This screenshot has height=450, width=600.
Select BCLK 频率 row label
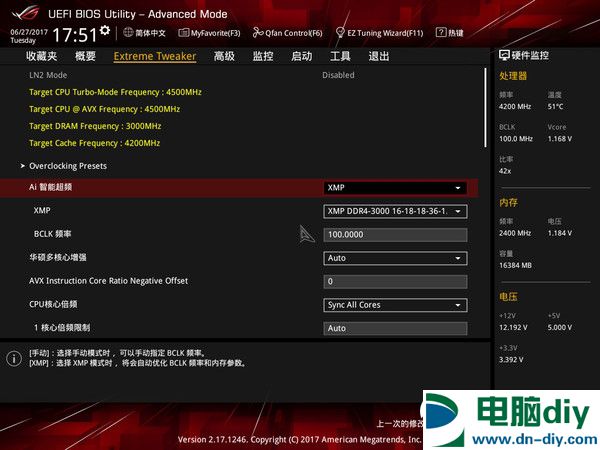point(53,234)
